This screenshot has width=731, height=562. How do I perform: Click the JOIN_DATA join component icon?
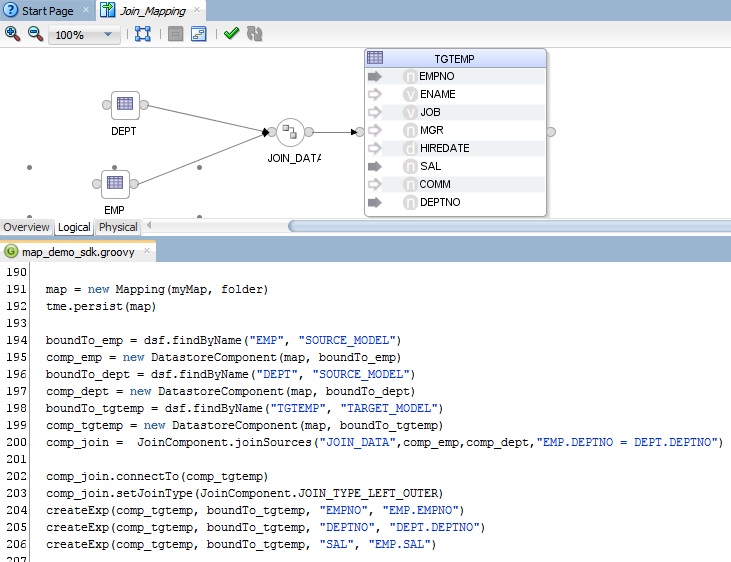coord(290,131)
